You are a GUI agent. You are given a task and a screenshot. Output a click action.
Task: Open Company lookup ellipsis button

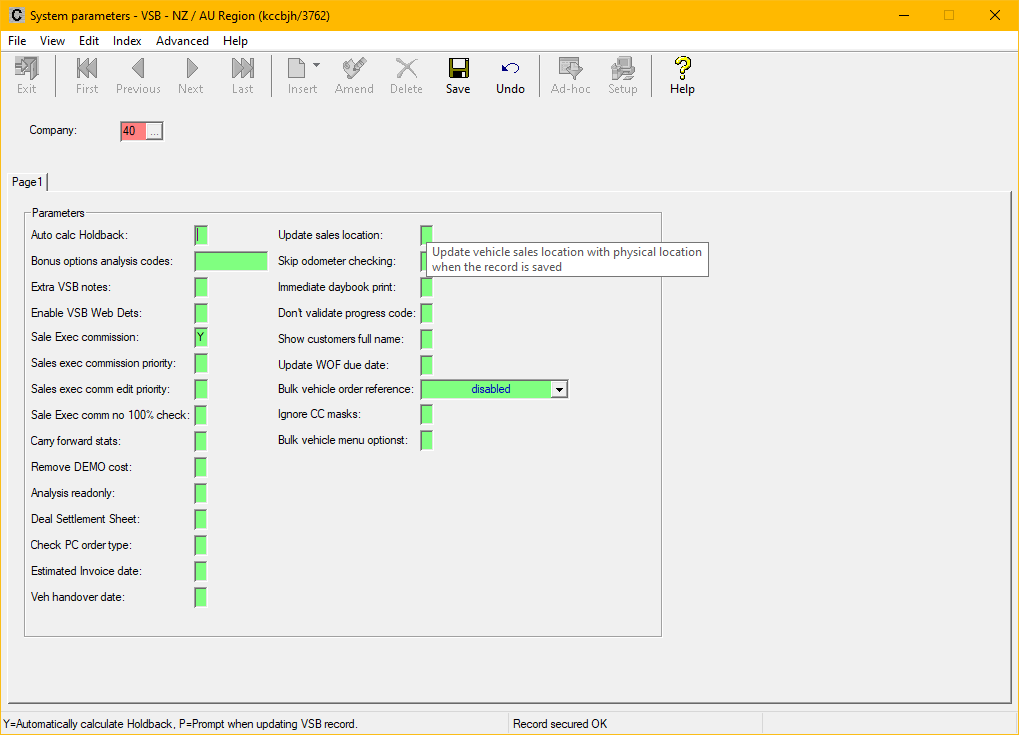pos(154,131)
